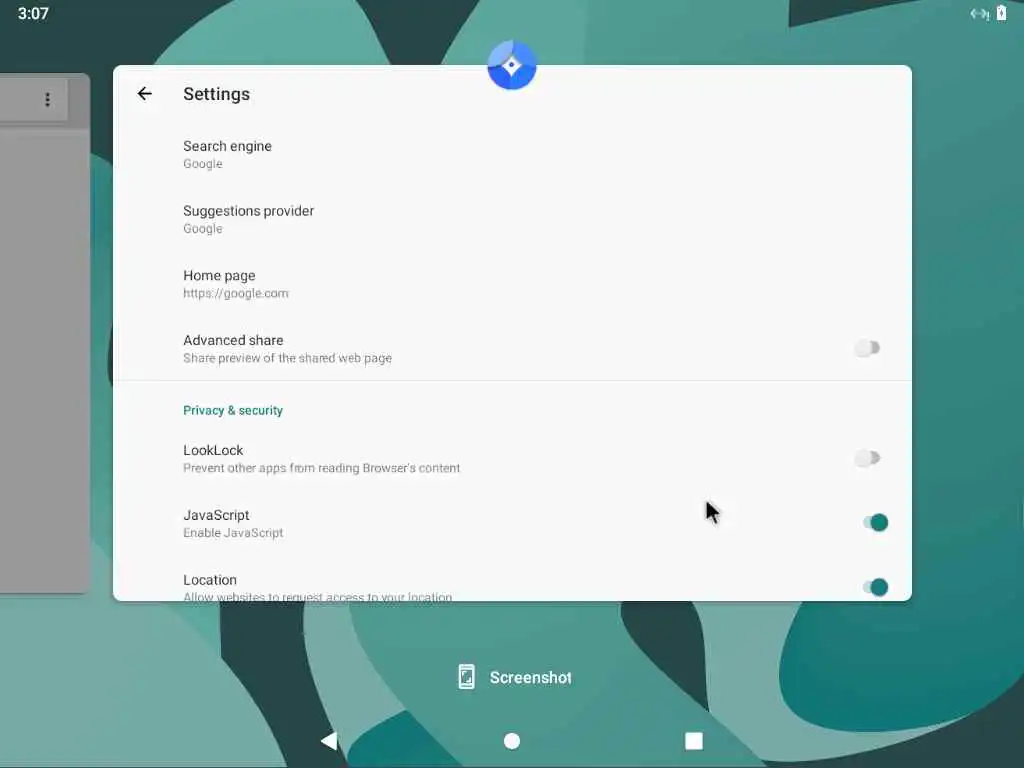Turn off the Location switch
This screenshot has width=1024, height=768.
875,587
